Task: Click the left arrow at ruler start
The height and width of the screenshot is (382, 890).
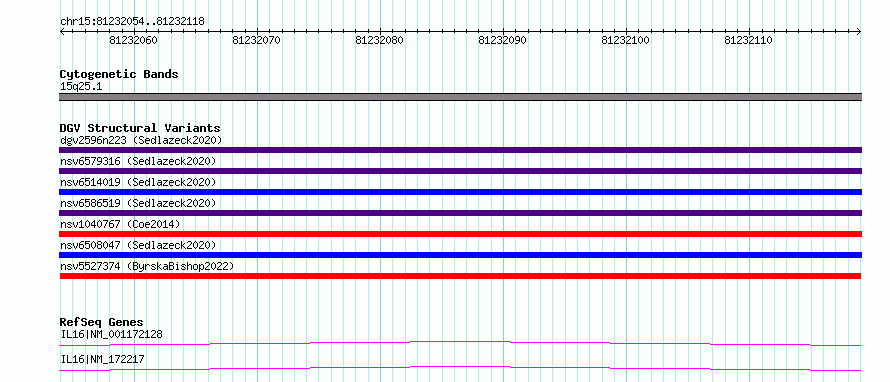Action: pos(62,32)
